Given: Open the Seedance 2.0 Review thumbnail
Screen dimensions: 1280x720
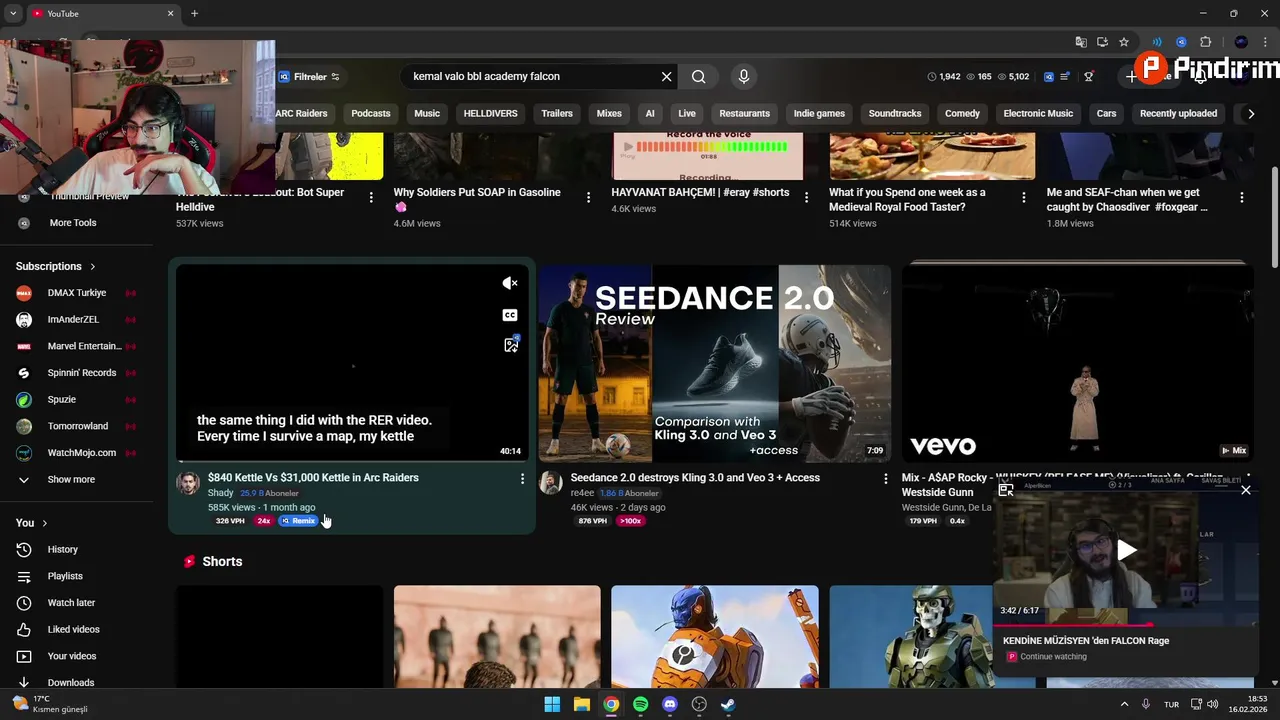Looking at the screenshot, I should tap(714, 363).
